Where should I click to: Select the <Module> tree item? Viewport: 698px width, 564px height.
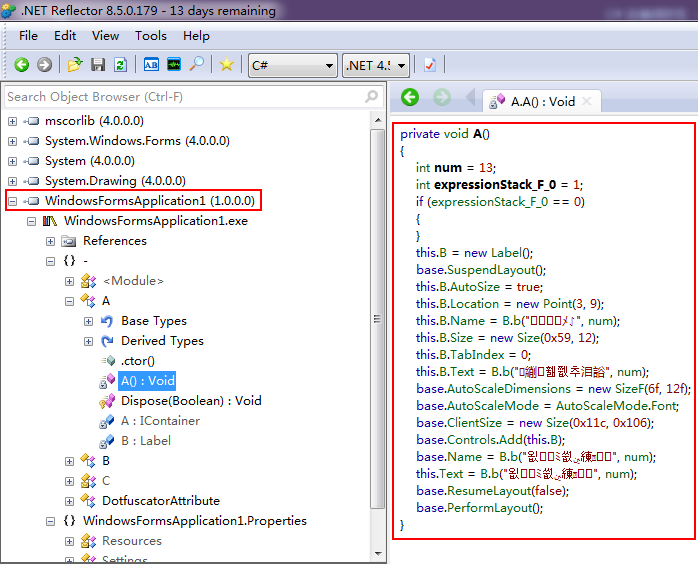[133, 281]
